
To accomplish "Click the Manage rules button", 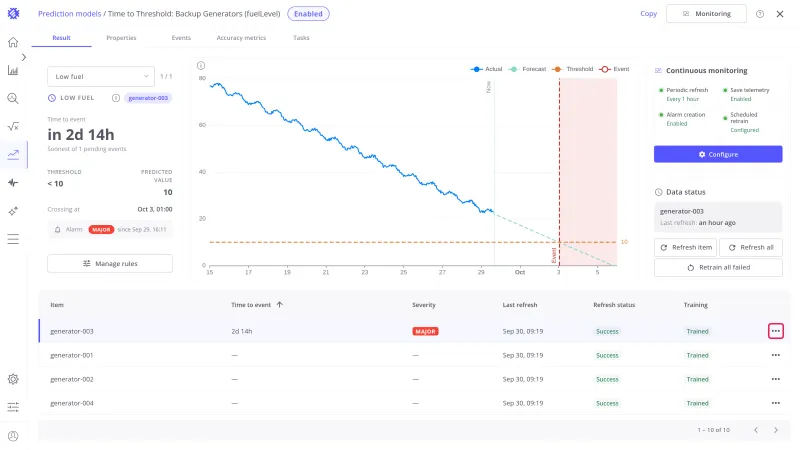I will click(x=110, y=263).
